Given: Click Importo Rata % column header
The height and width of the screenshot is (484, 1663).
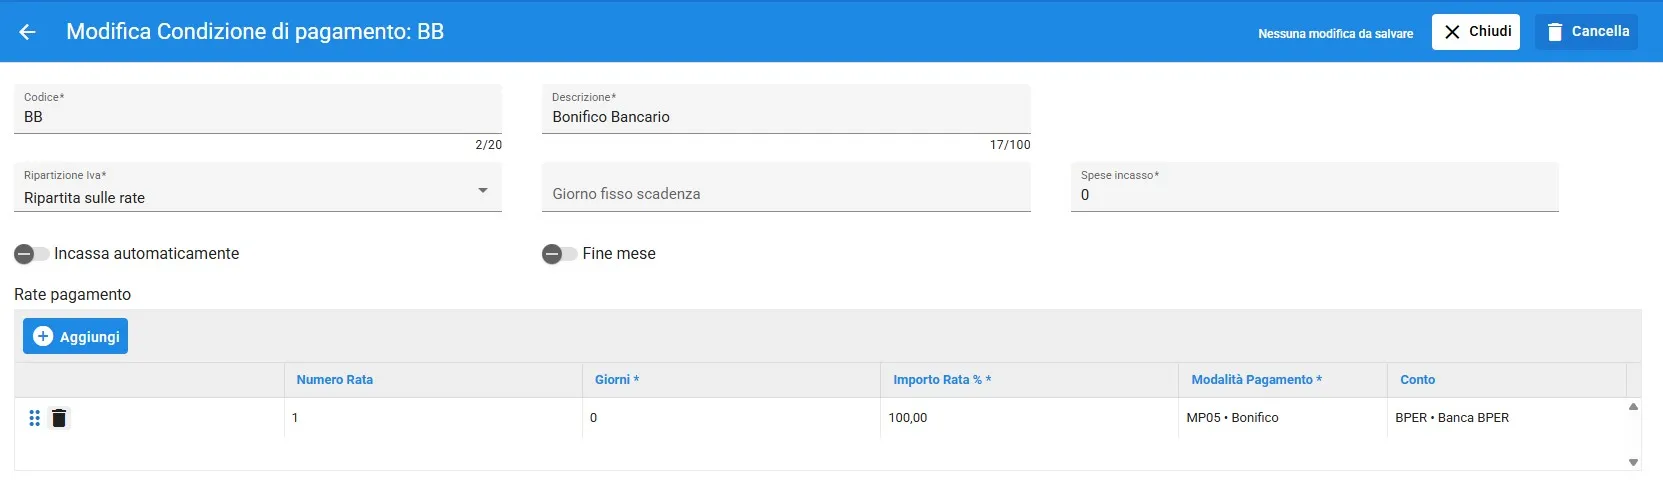Looking at the screenshot, I should (942, 380).
